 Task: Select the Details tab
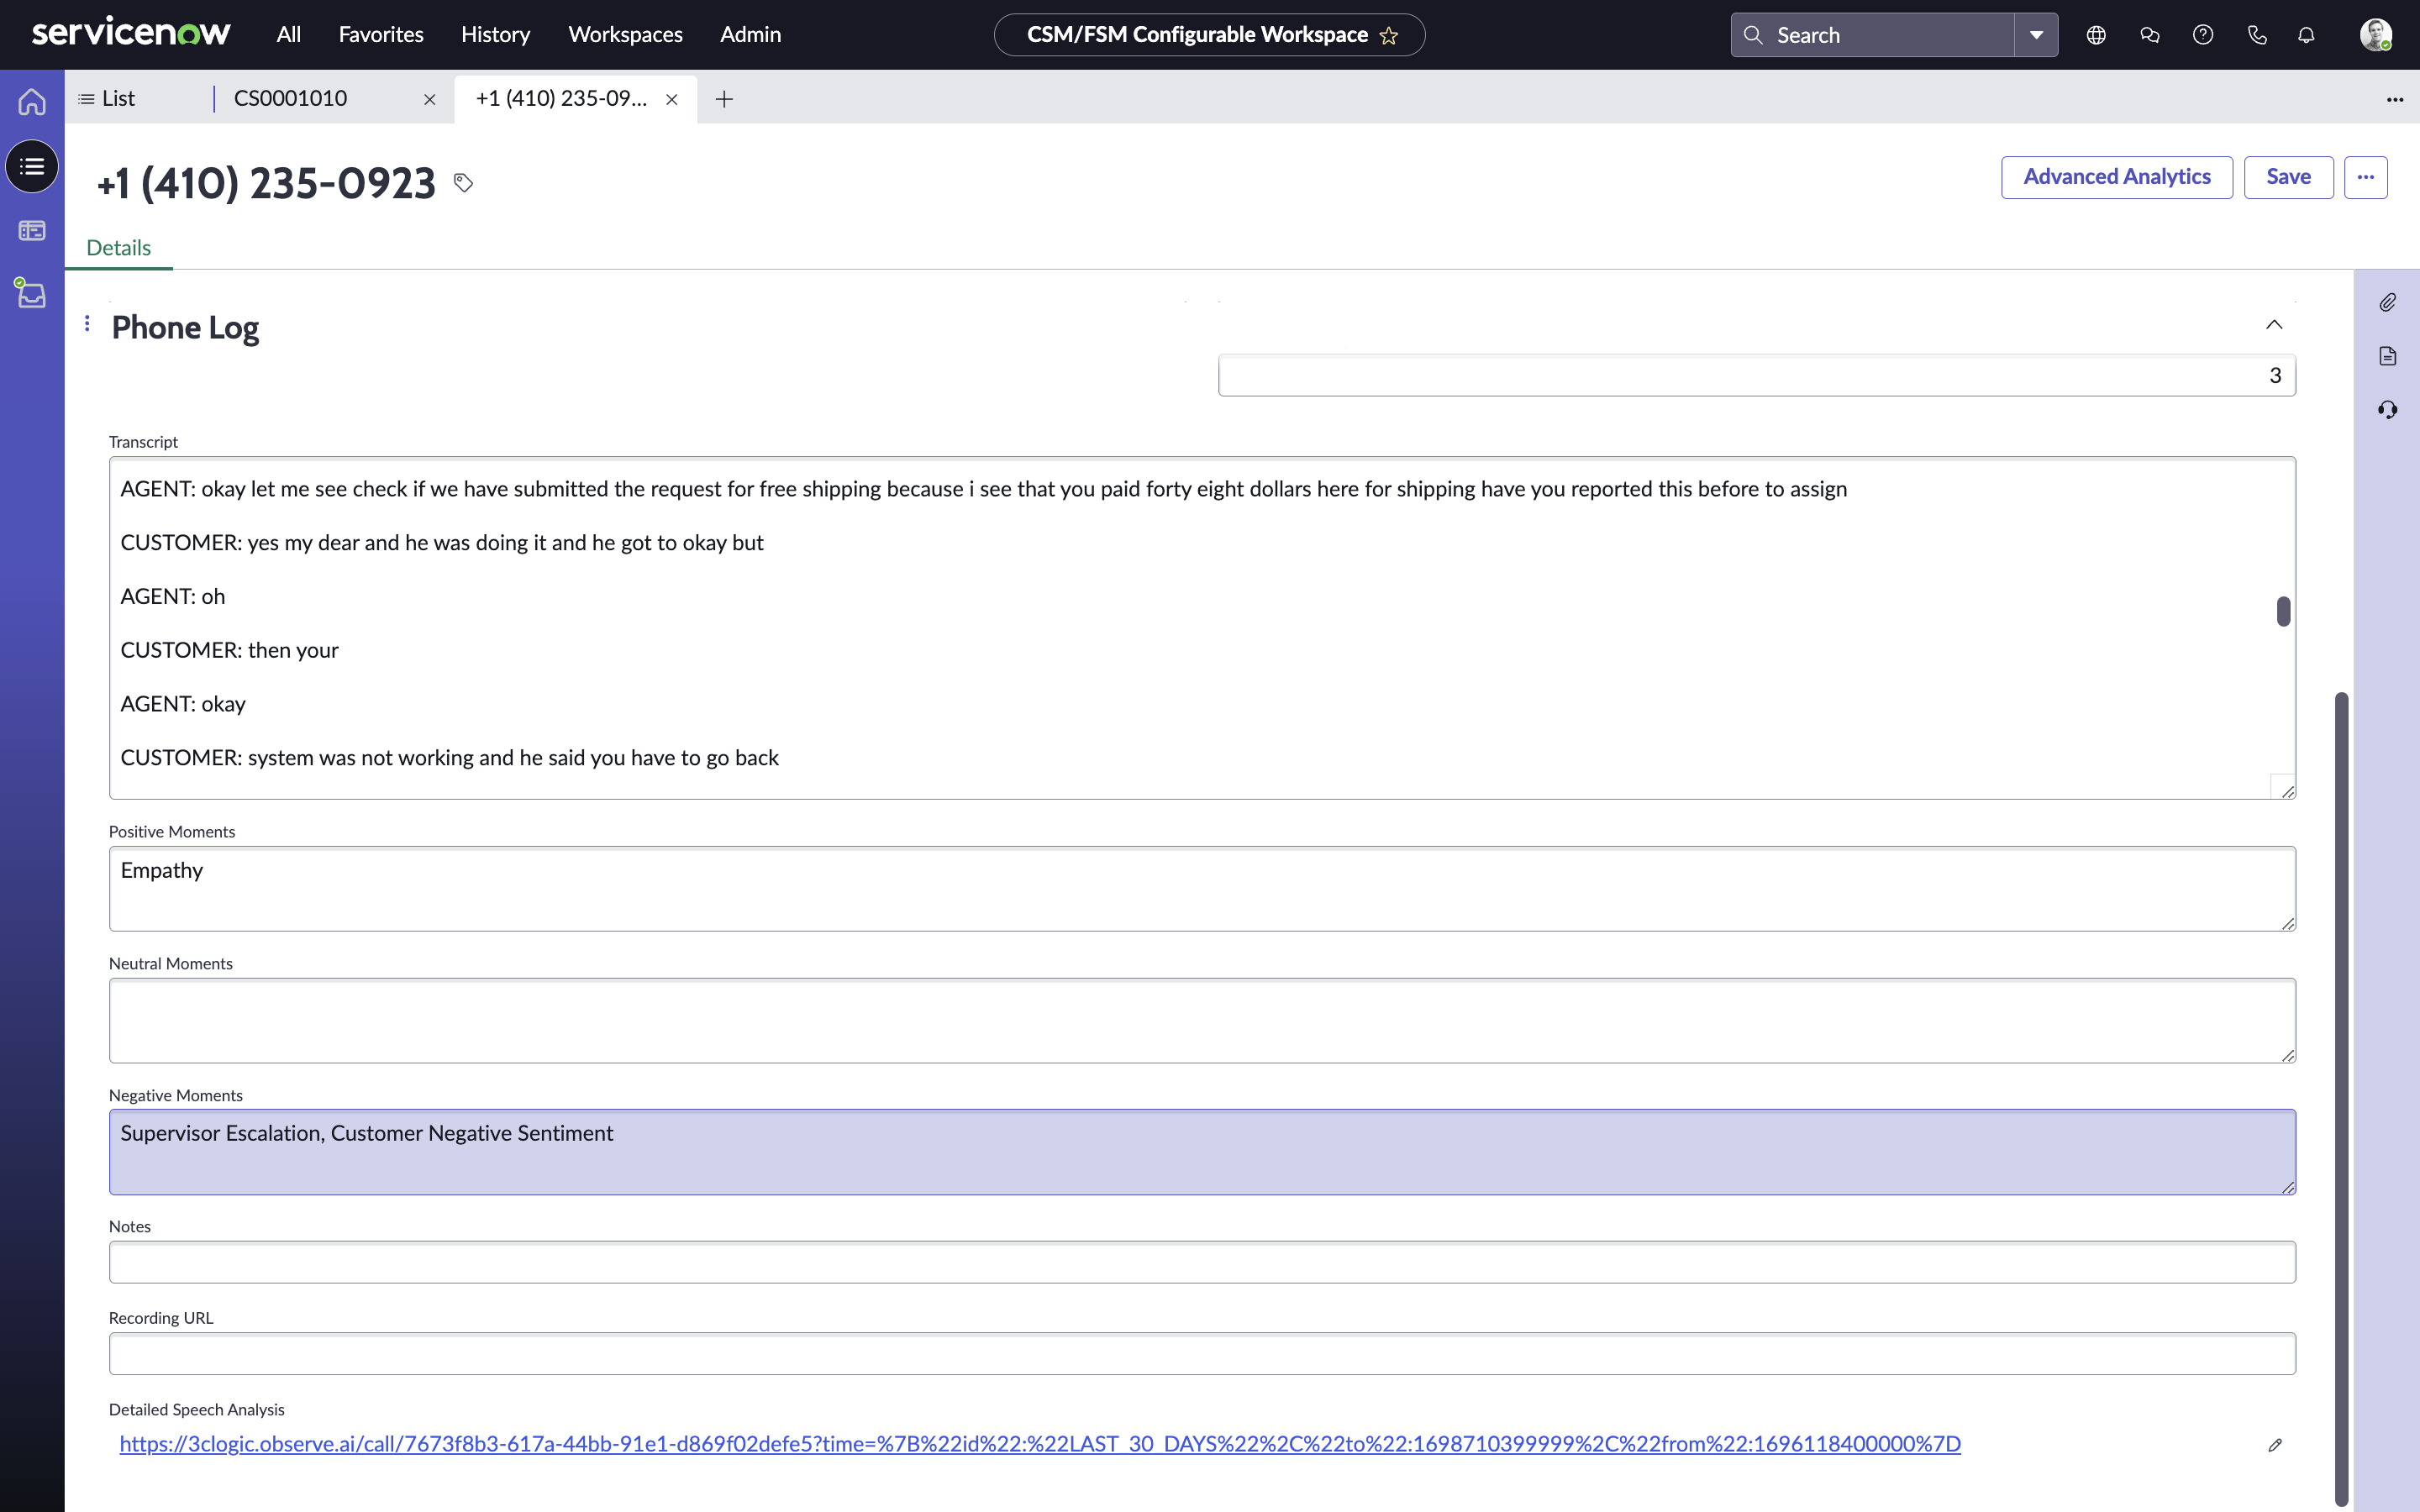pos(118,247)
